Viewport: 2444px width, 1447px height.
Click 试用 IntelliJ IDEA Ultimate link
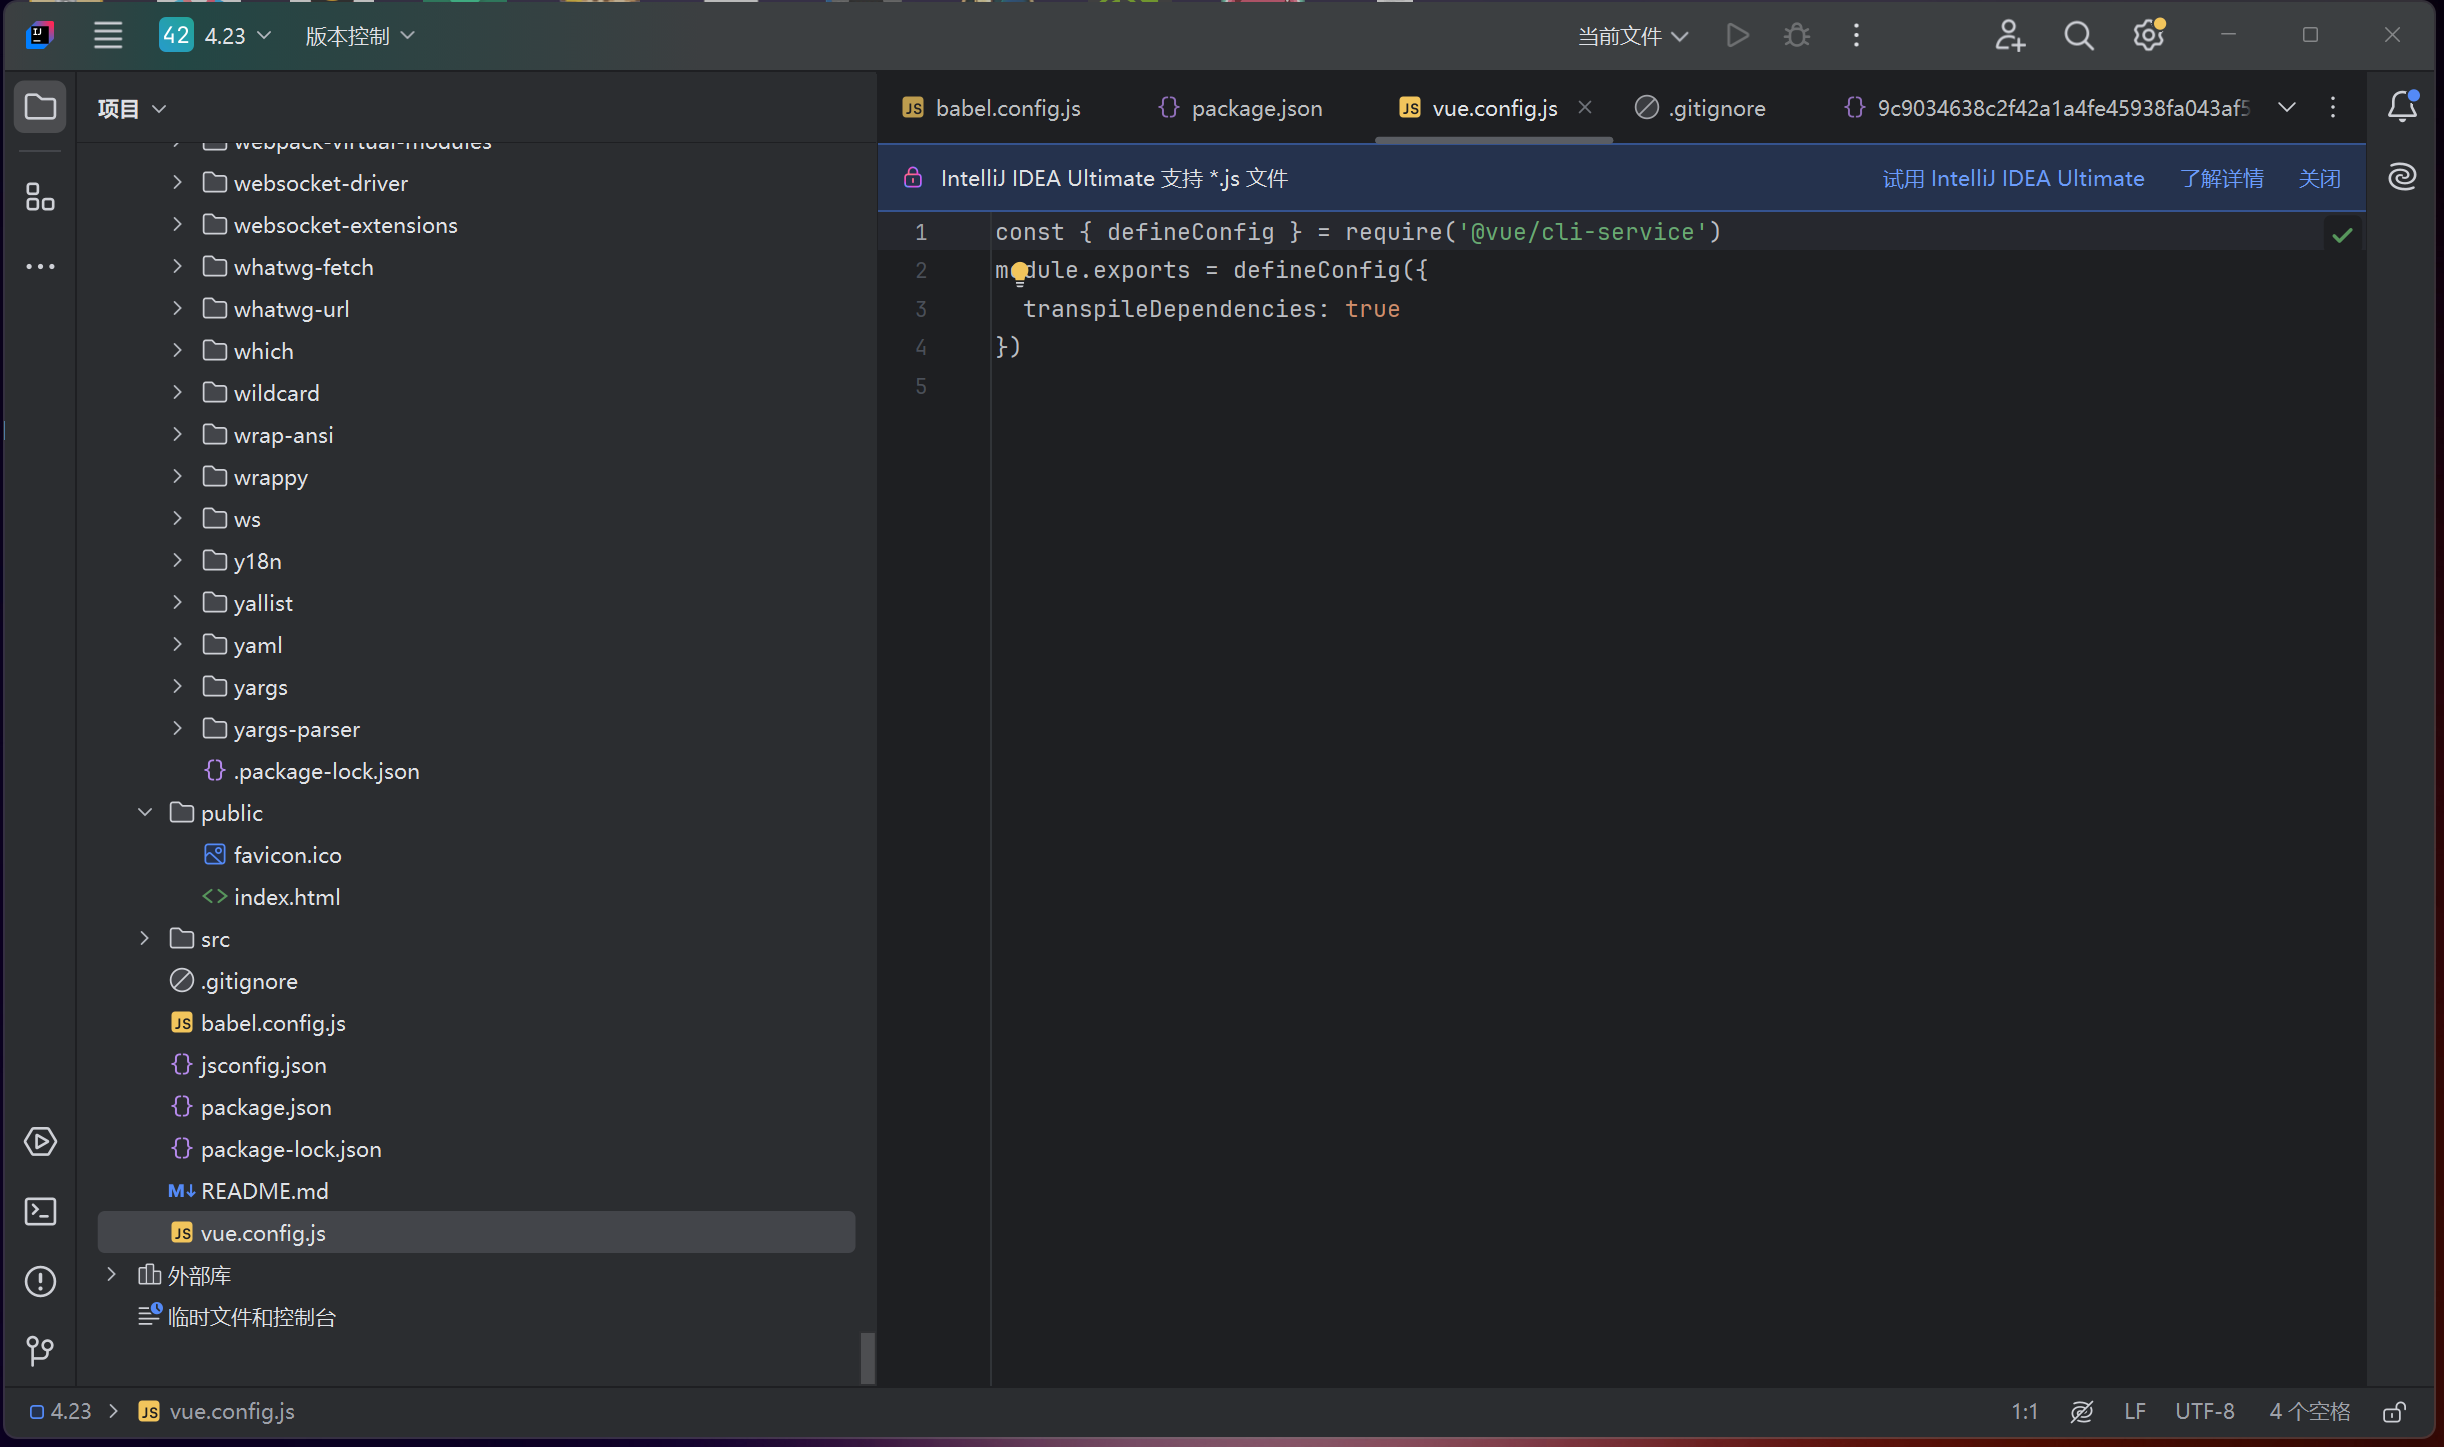pyautogui.click(x=2013, y=178)
